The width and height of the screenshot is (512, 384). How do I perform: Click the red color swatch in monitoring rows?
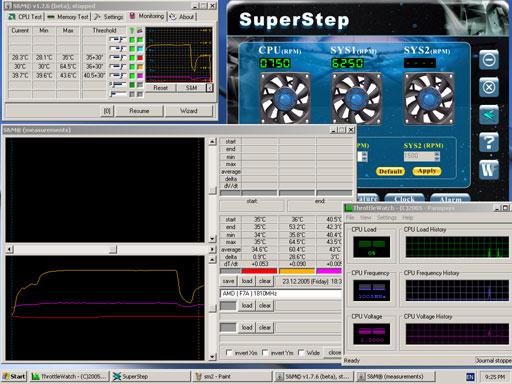point(140,58)
